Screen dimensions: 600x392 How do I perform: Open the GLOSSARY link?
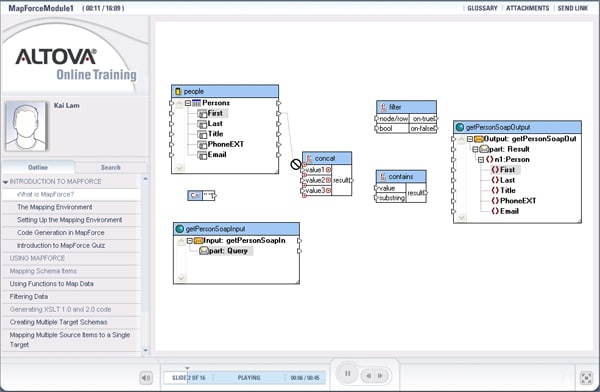tap(482, 8)
